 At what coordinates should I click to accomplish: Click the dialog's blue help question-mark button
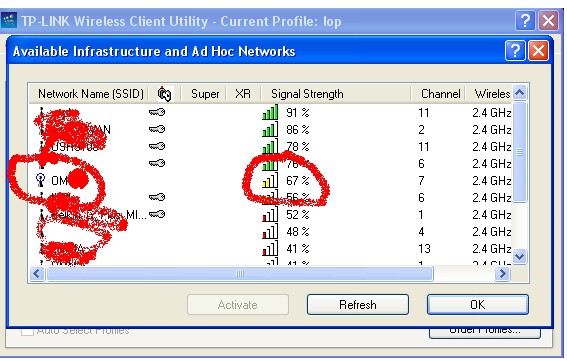tap(515, 51)
